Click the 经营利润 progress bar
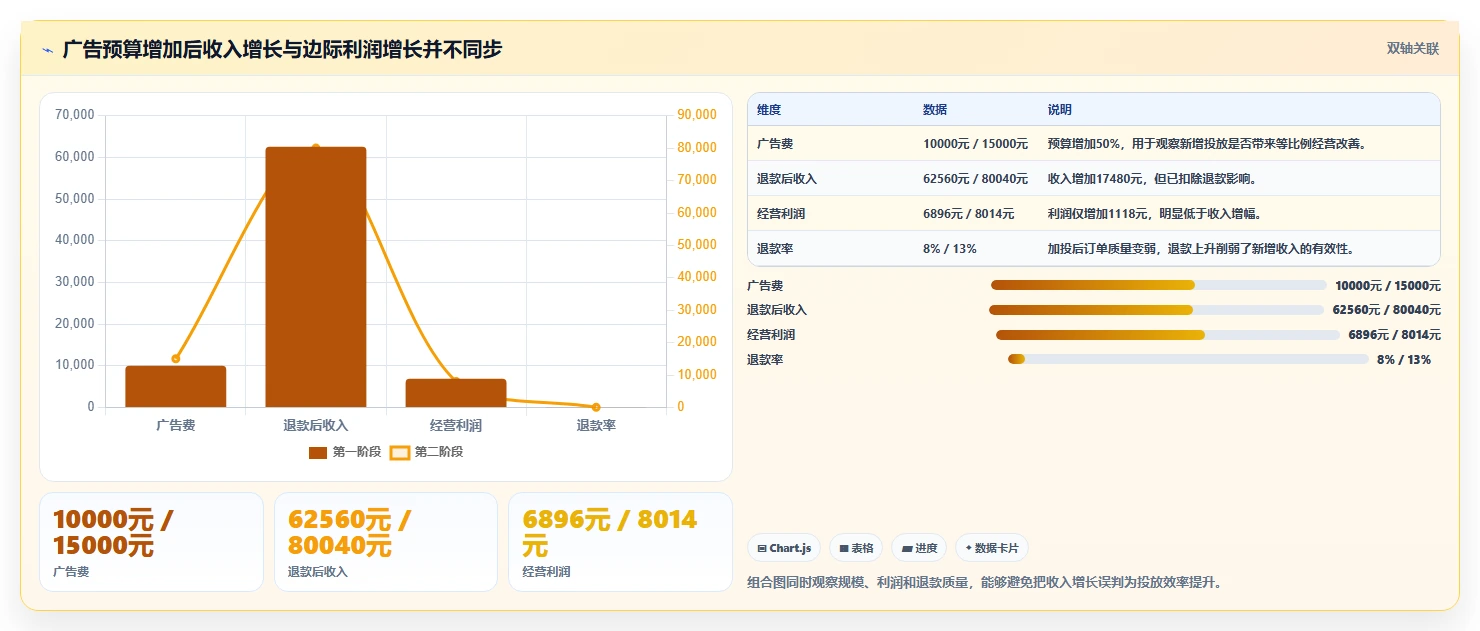1480x631 pixels. point(1168,335)
